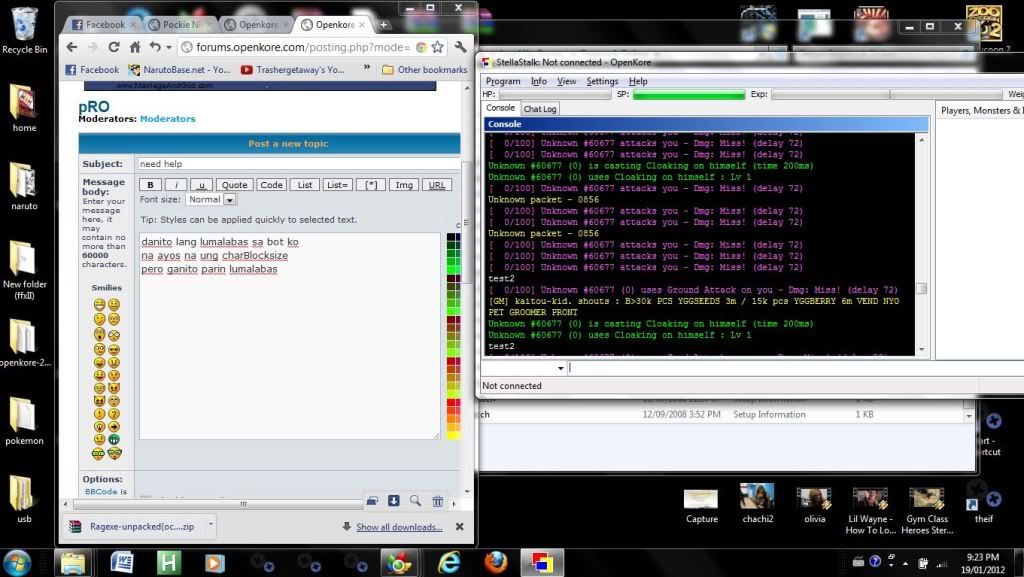Show hidden bookmarks chevron

click(367, 68)
